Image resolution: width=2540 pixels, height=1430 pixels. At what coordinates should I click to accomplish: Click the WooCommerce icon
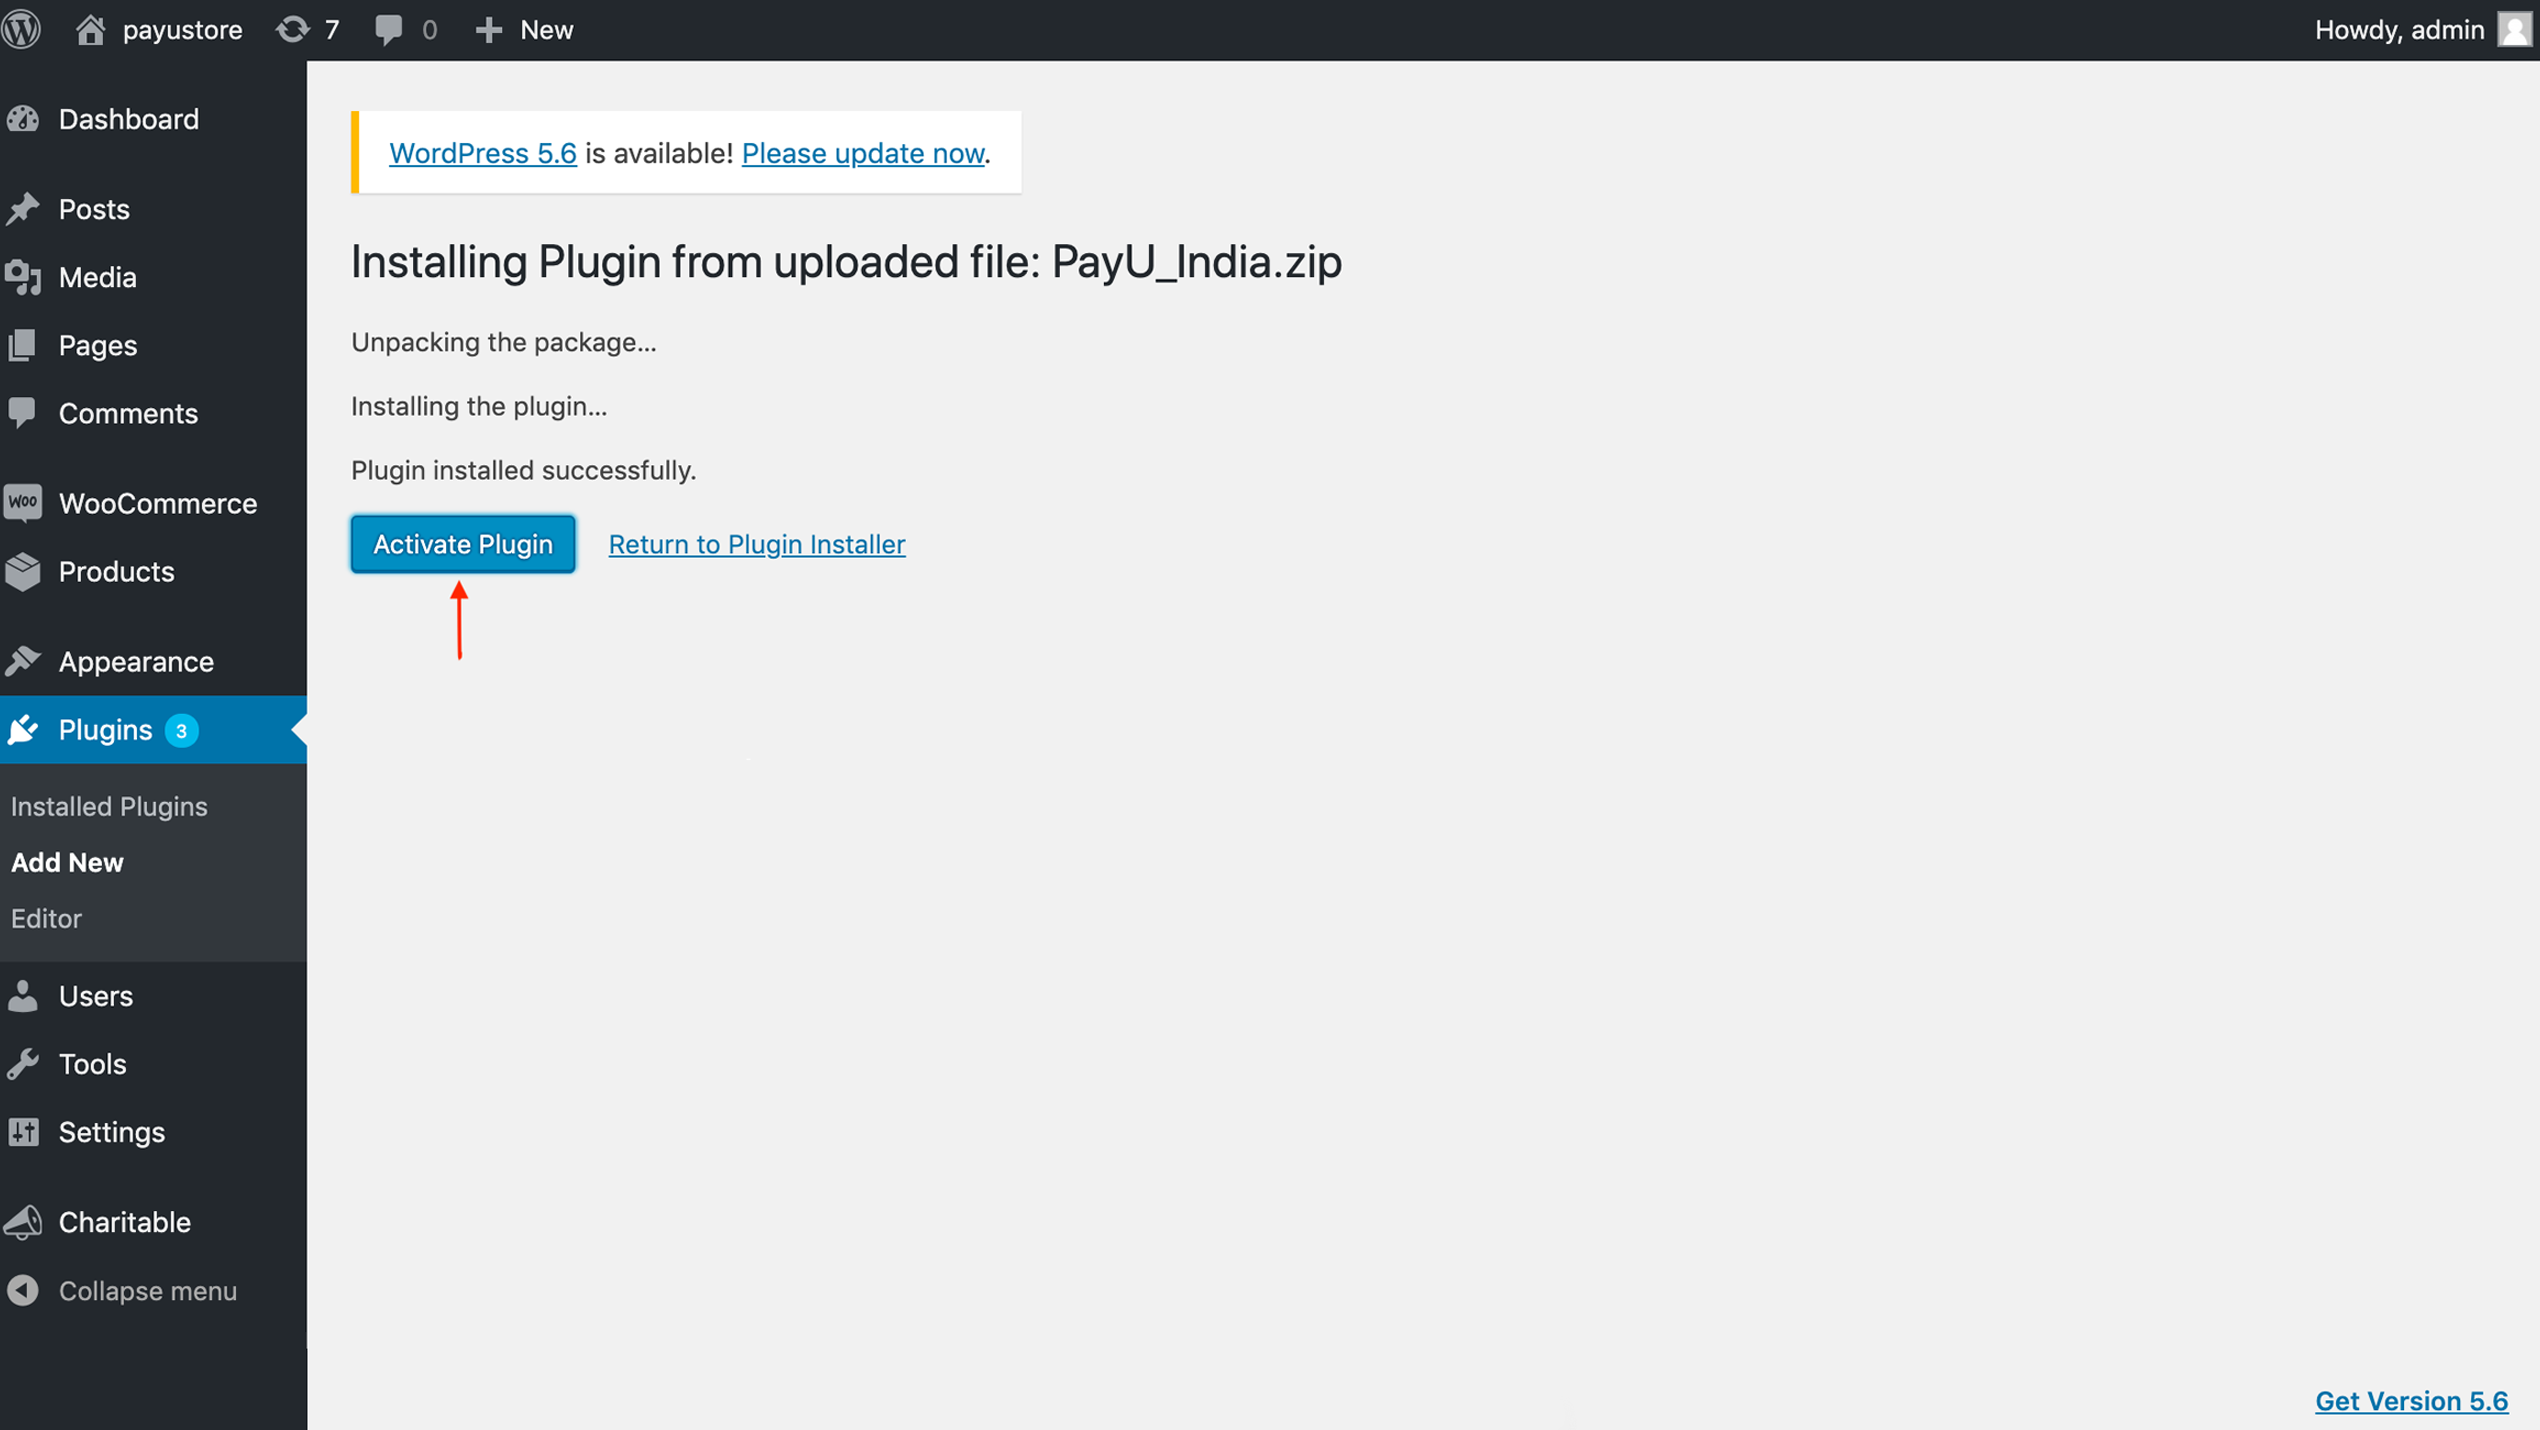tap(24, 502)
